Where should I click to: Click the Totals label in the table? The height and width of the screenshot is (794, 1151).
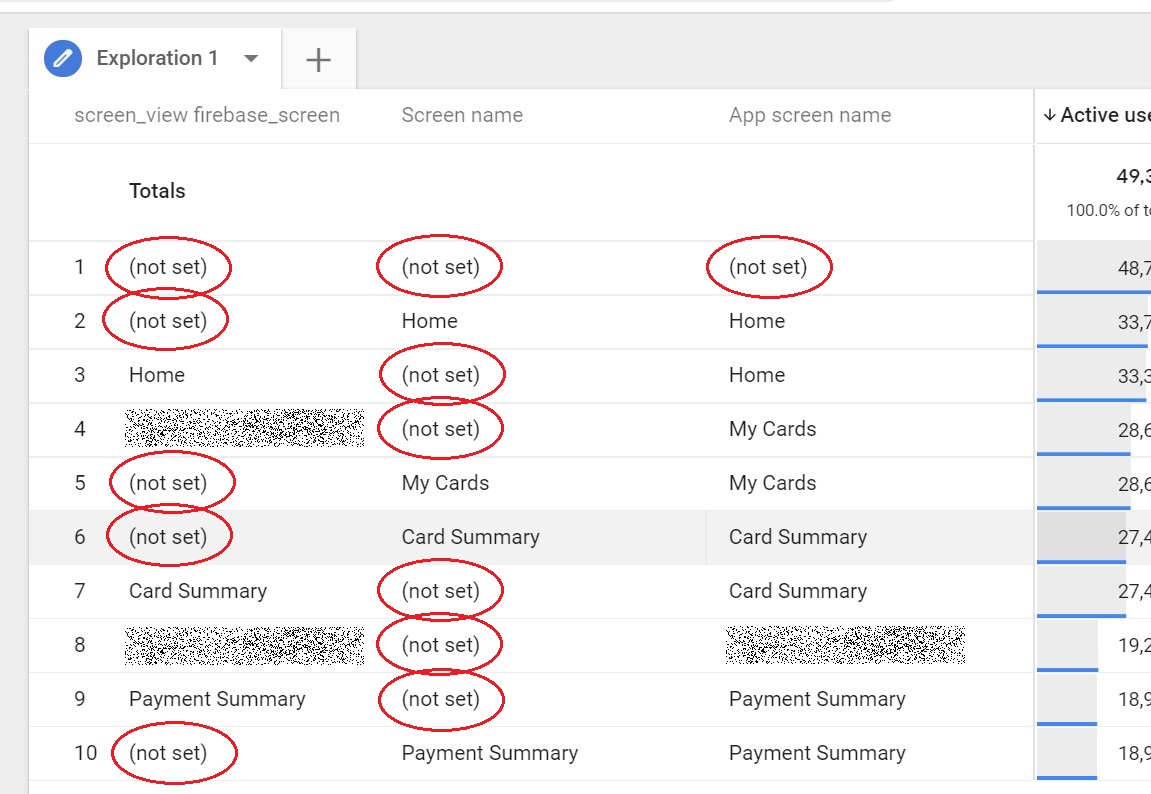pyautogui.click(x=156, y=190)
